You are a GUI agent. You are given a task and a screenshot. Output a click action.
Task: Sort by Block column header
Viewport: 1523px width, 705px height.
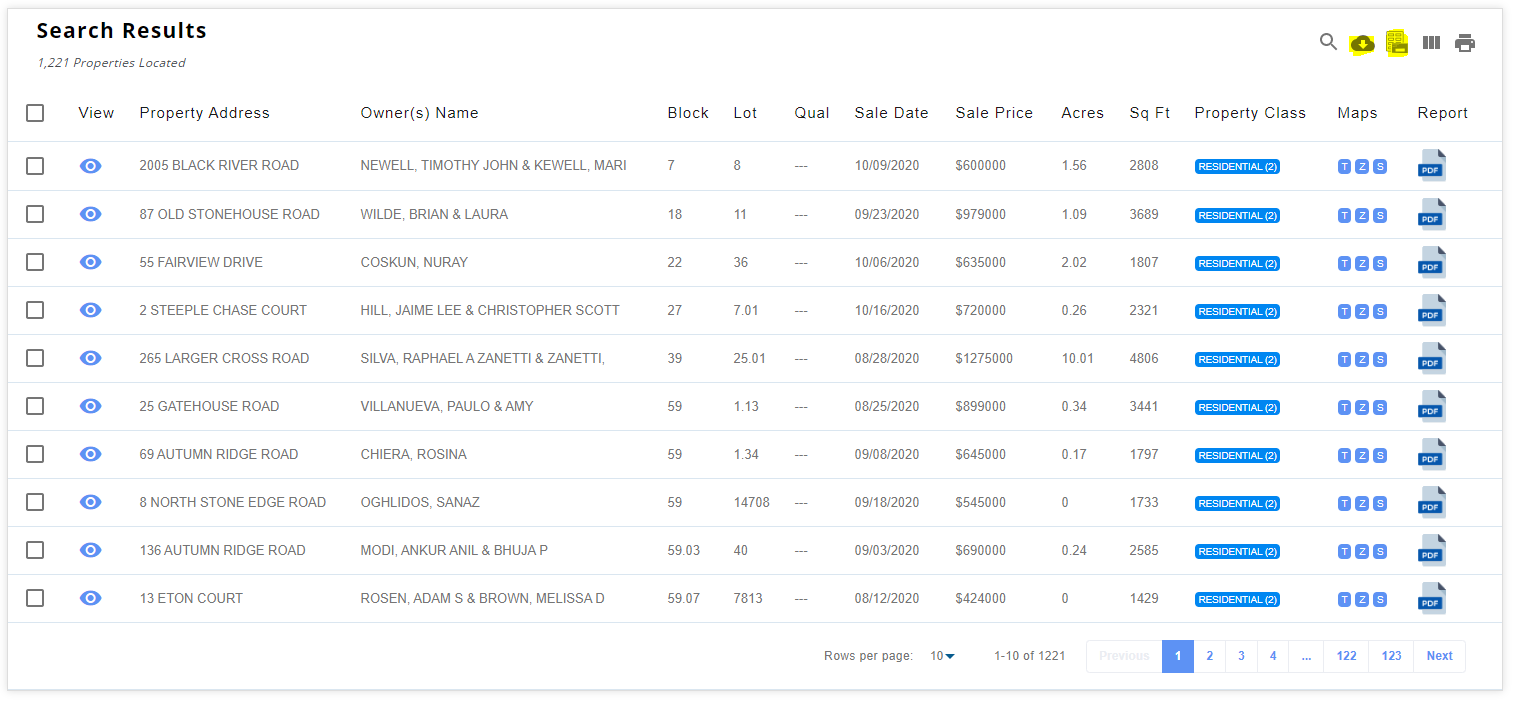(x=688, y=113)
